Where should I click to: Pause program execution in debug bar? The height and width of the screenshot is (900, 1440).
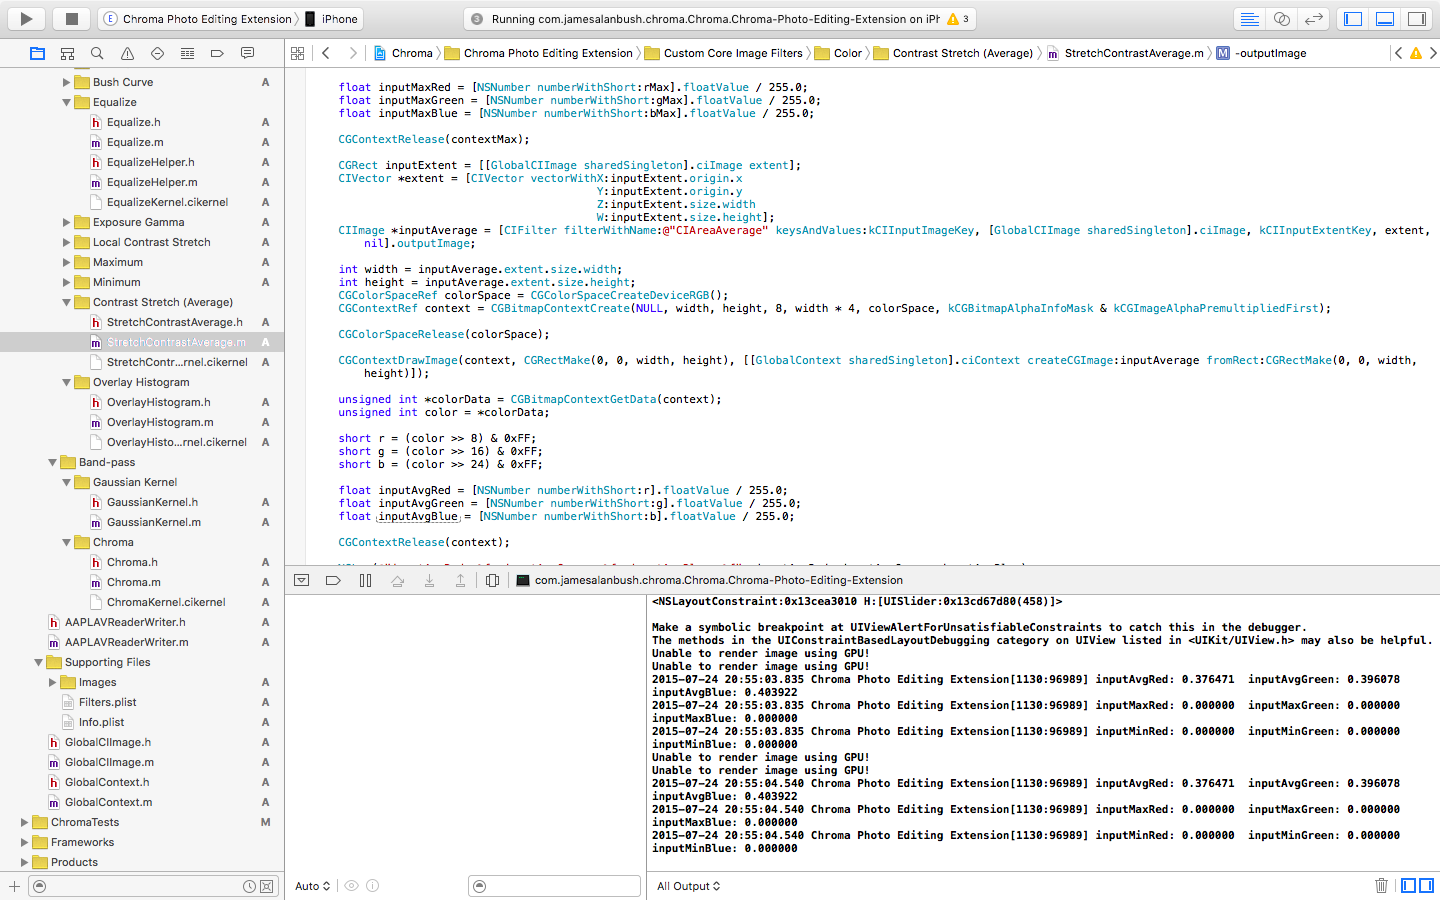coord(365,580)
